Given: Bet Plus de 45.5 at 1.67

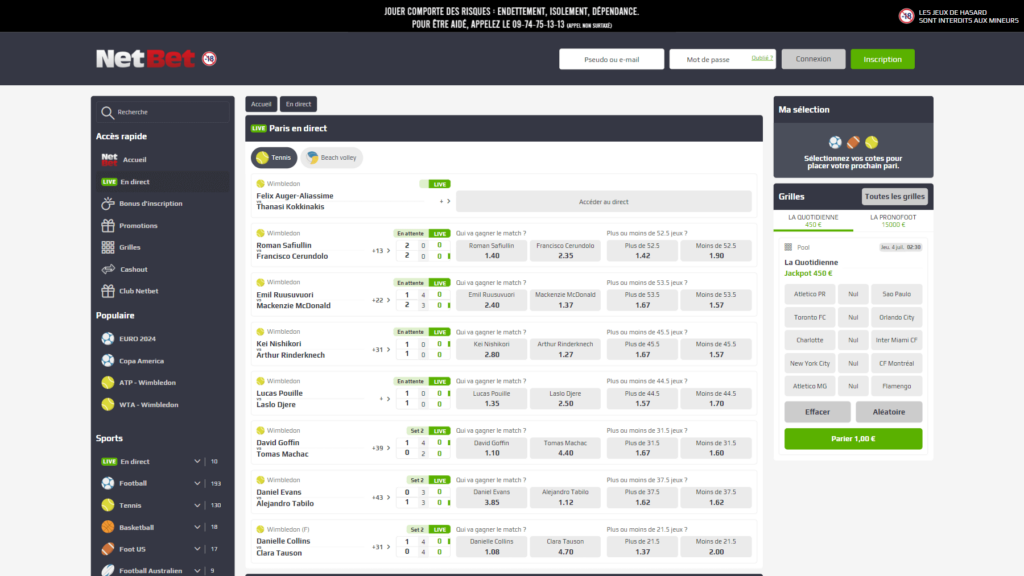Looking at the screenshot, I should click(642, 349).
